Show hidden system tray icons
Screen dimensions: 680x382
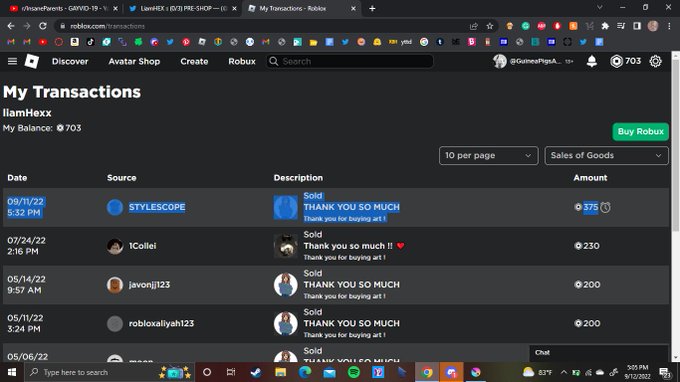pos(563,372)
